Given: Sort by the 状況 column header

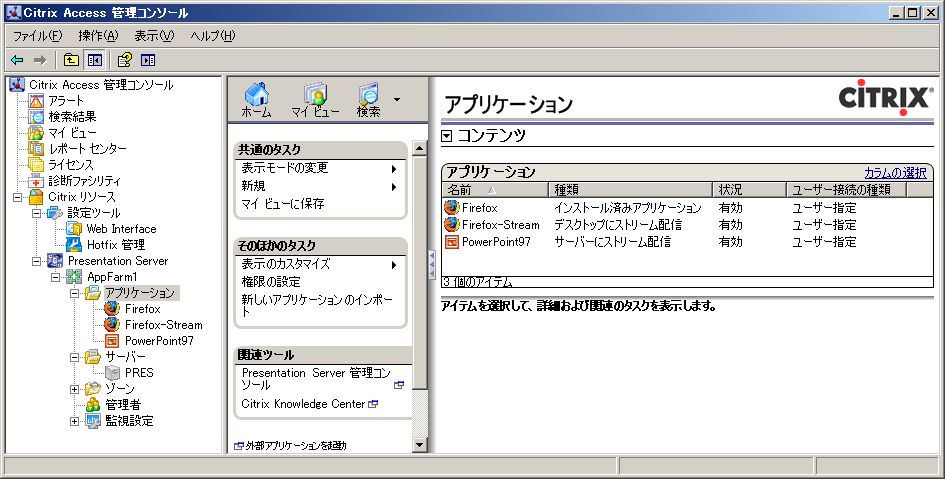Looking at the screenshot, I should 750,189.
